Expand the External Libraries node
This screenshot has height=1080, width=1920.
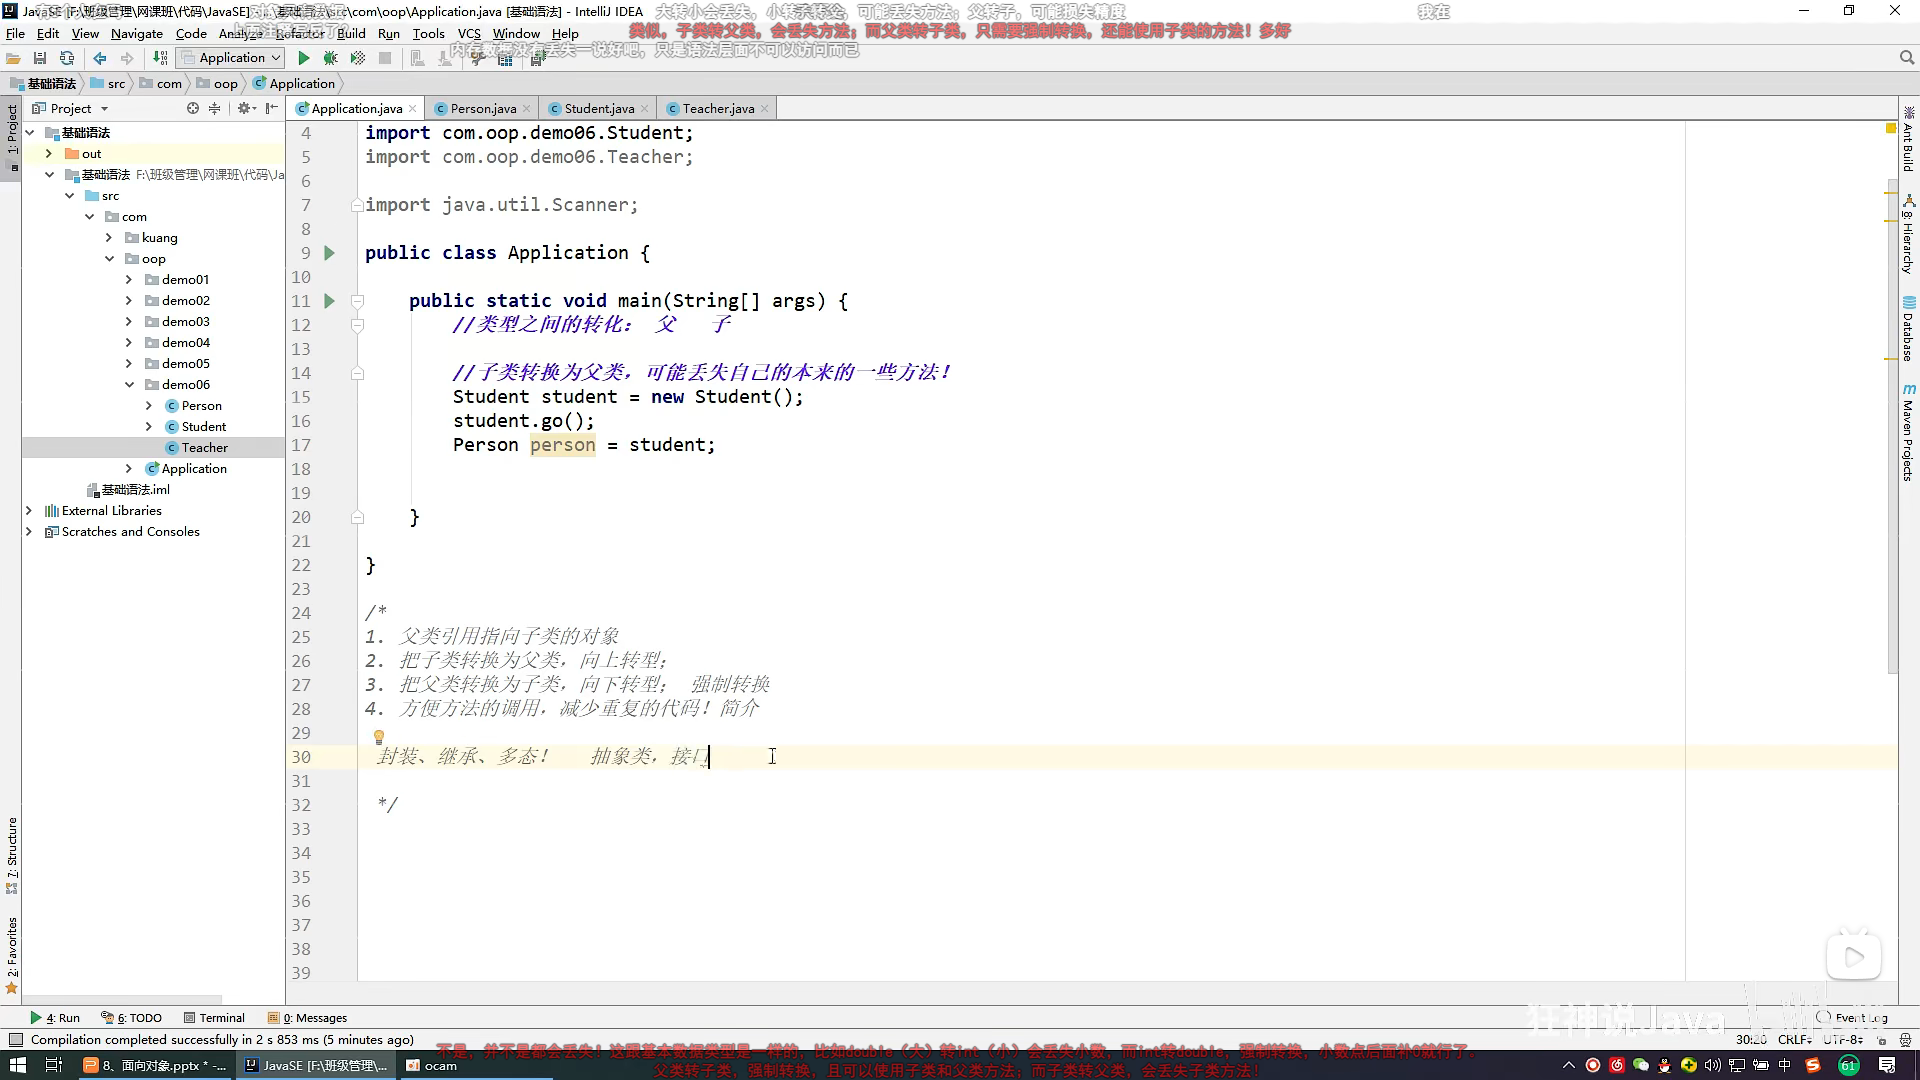pyautogui.click(x=29, y=511)
